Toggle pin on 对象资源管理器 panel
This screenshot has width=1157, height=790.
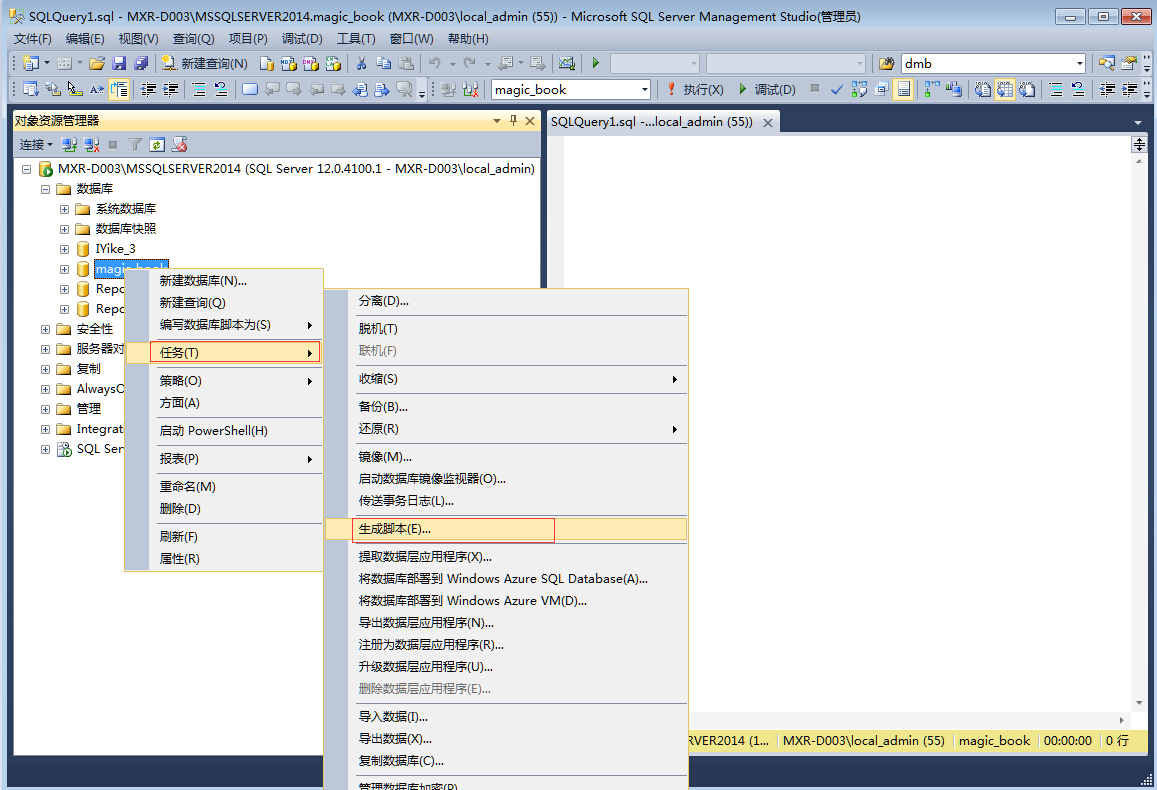pyautogui.click(x=514, y=120)
